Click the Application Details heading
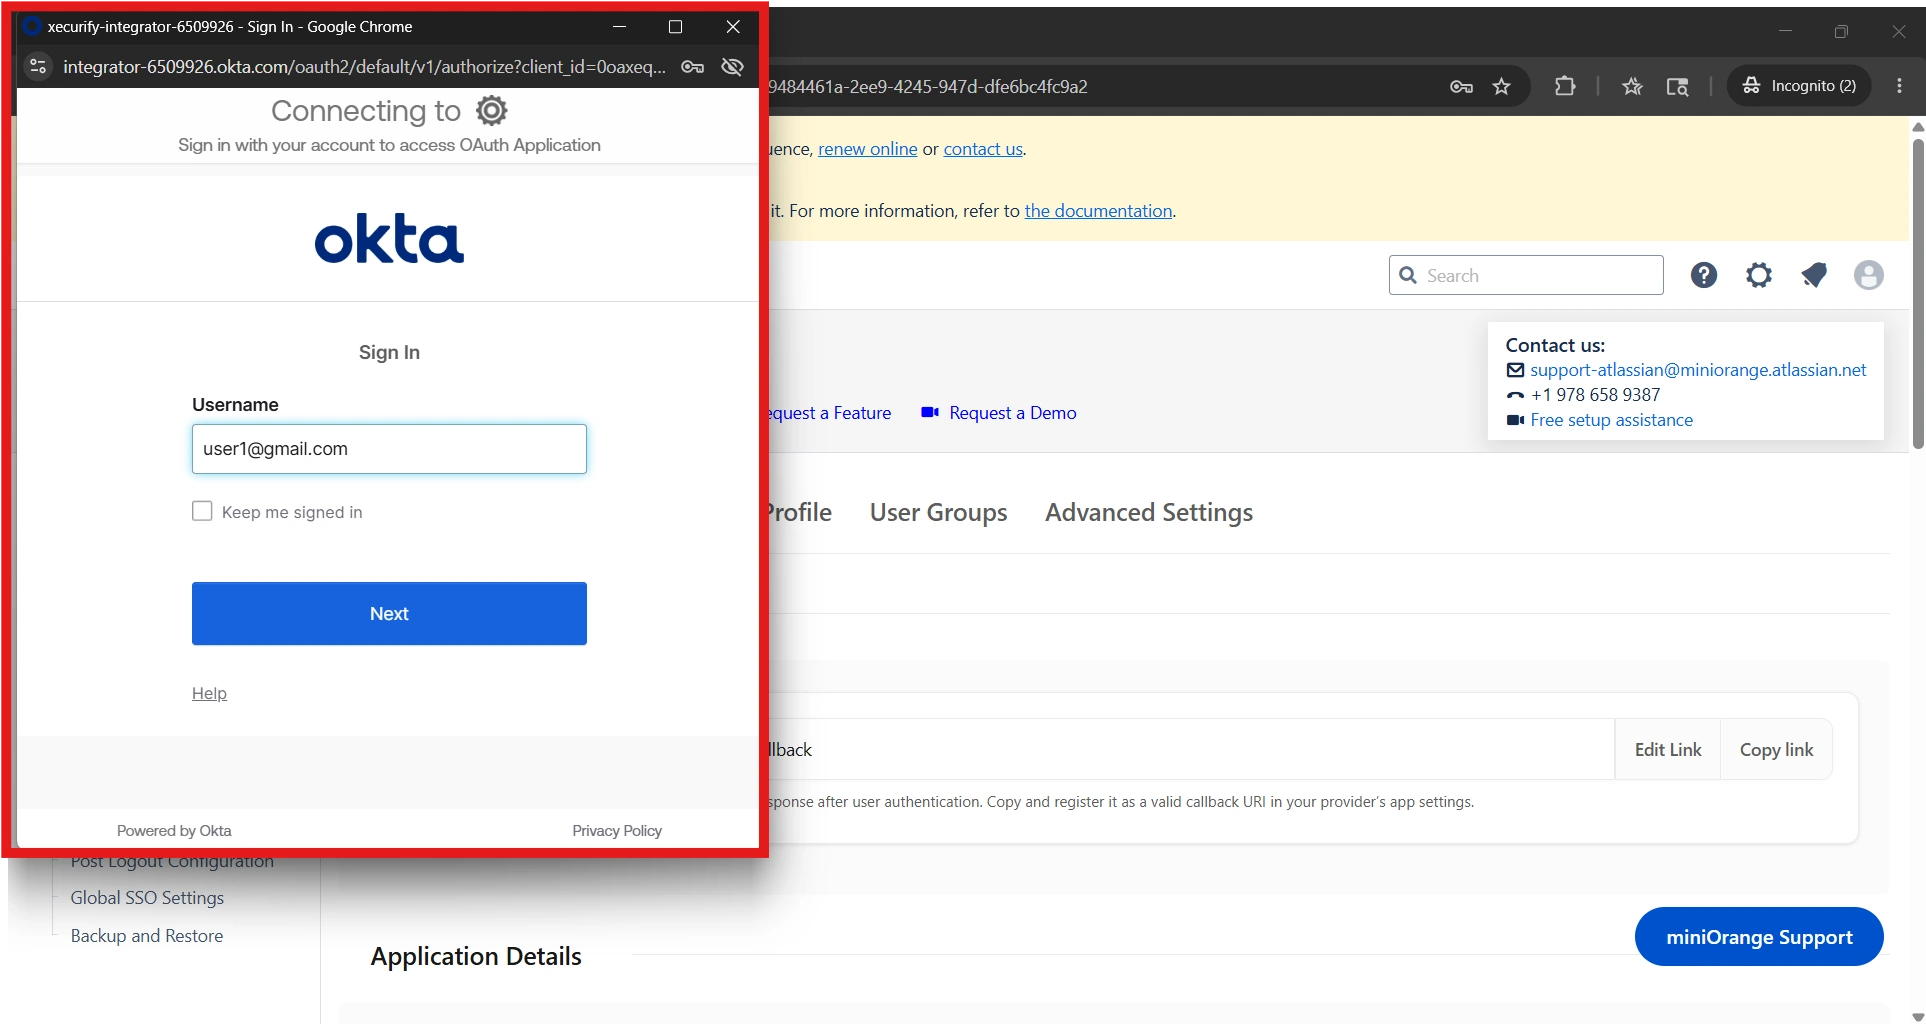 476,956
